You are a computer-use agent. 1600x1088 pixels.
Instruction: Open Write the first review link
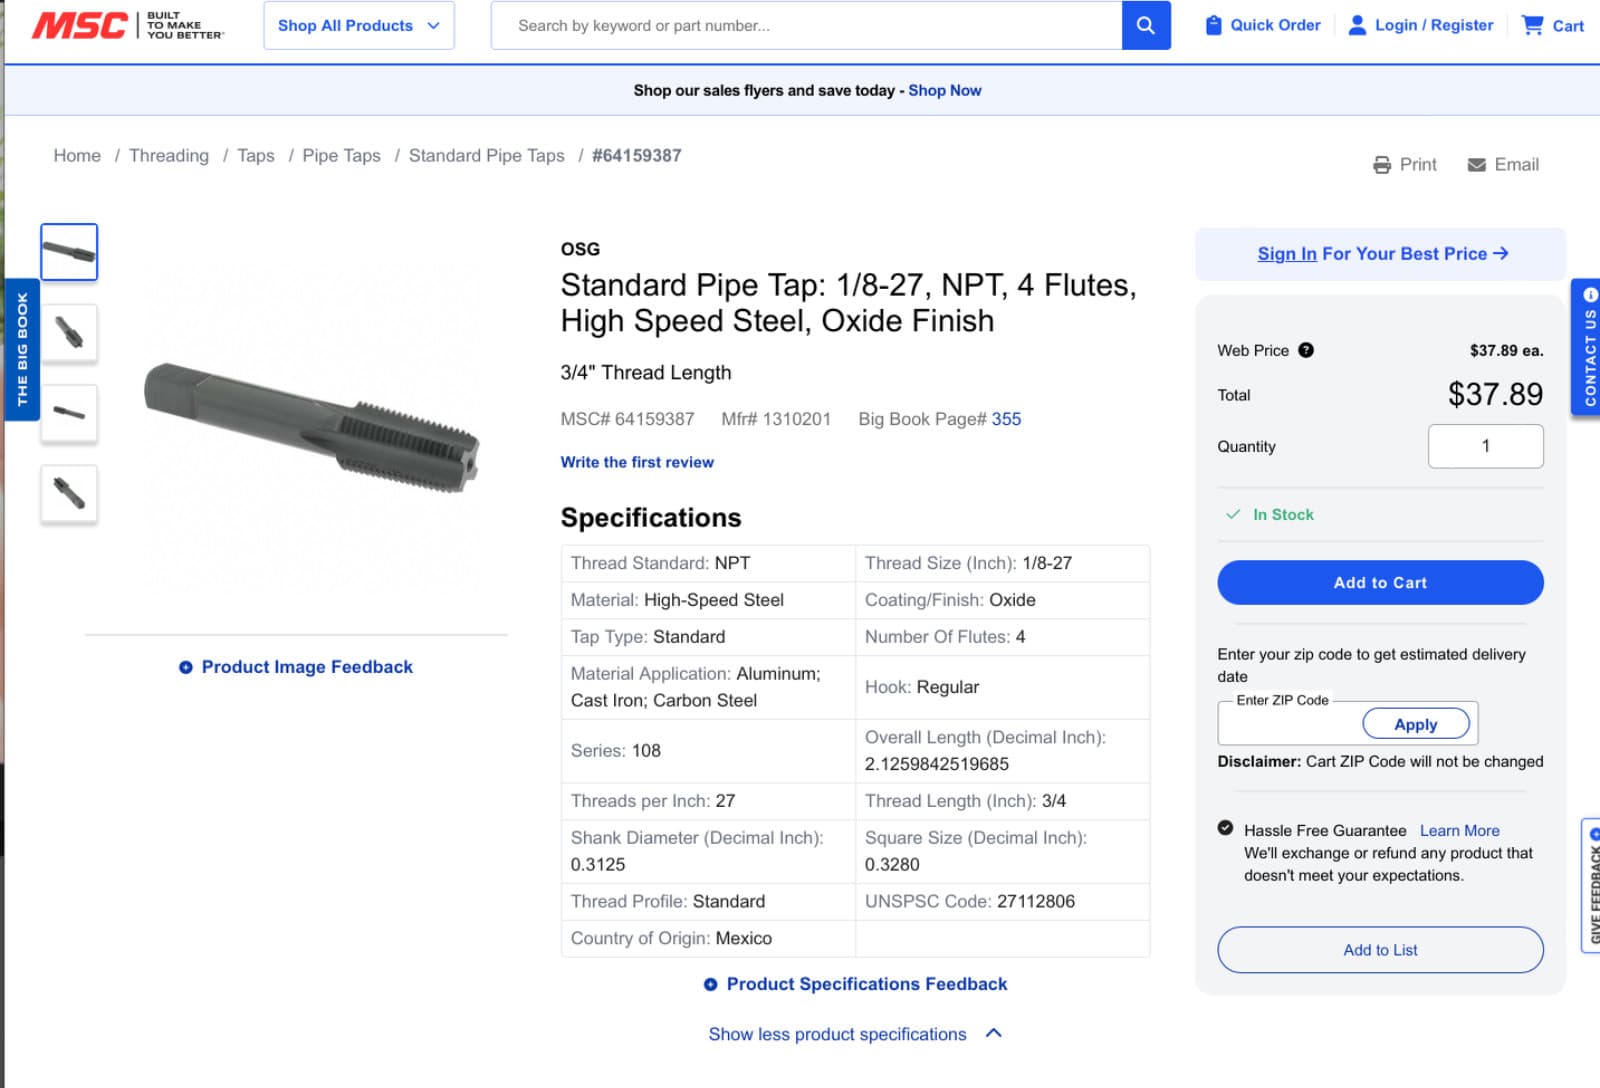tap(637, 462)
